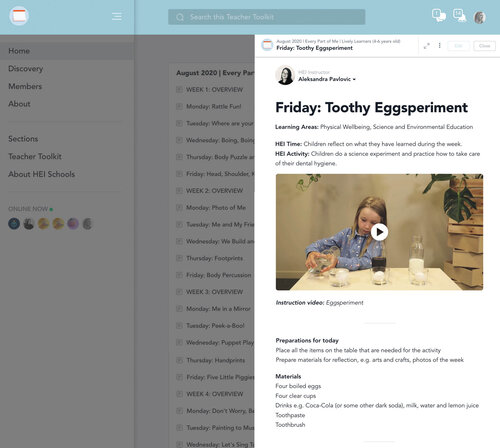
Task: Open Tuesday: Where are your post
Action: point(220,123)
